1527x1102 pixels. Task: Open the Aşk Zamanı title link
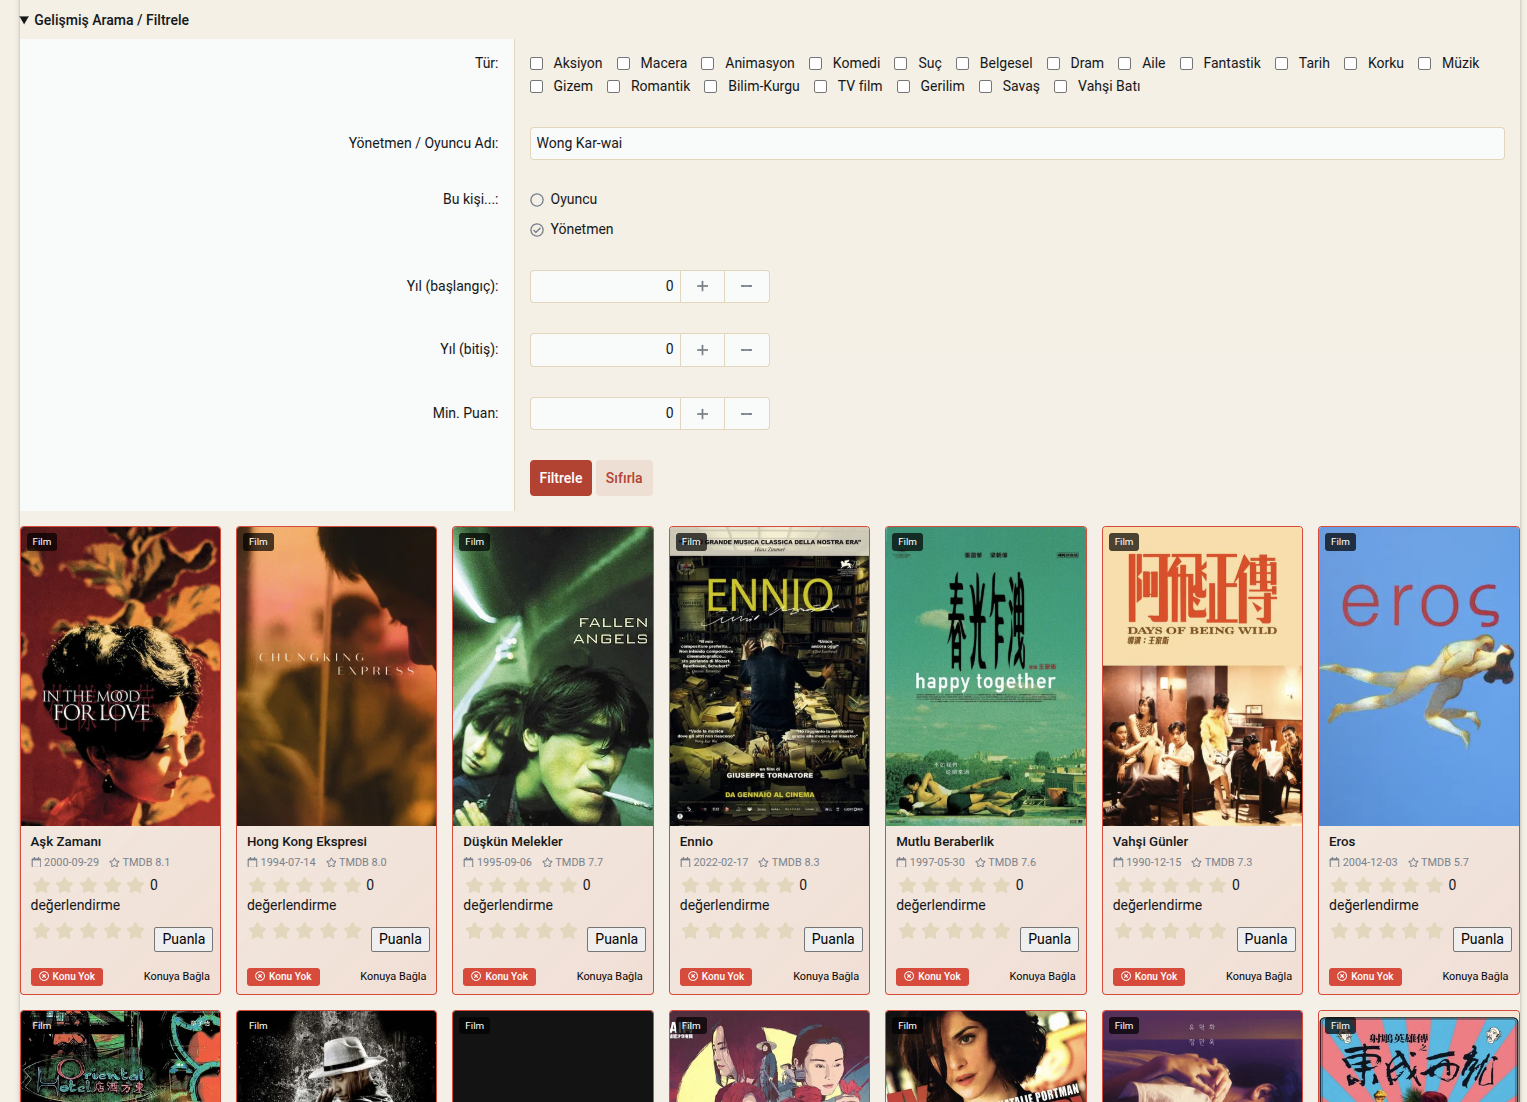66,842
